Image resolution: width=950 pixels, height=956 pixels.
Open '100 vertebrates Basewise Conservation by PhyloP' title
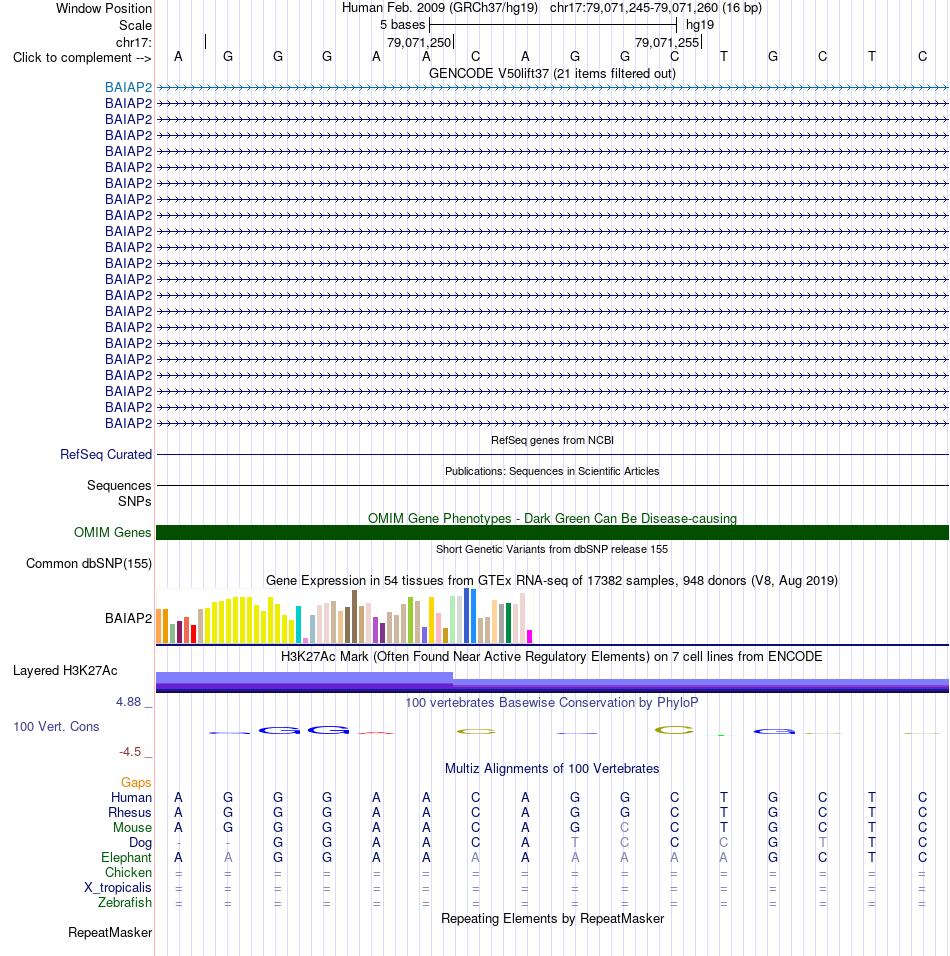(x=552, y=702)
